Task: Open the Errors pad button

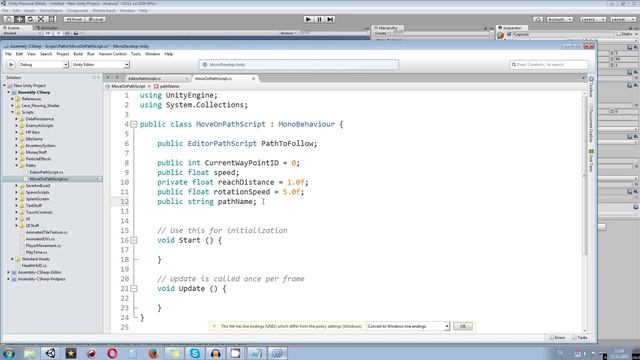Action: (558, 338)
